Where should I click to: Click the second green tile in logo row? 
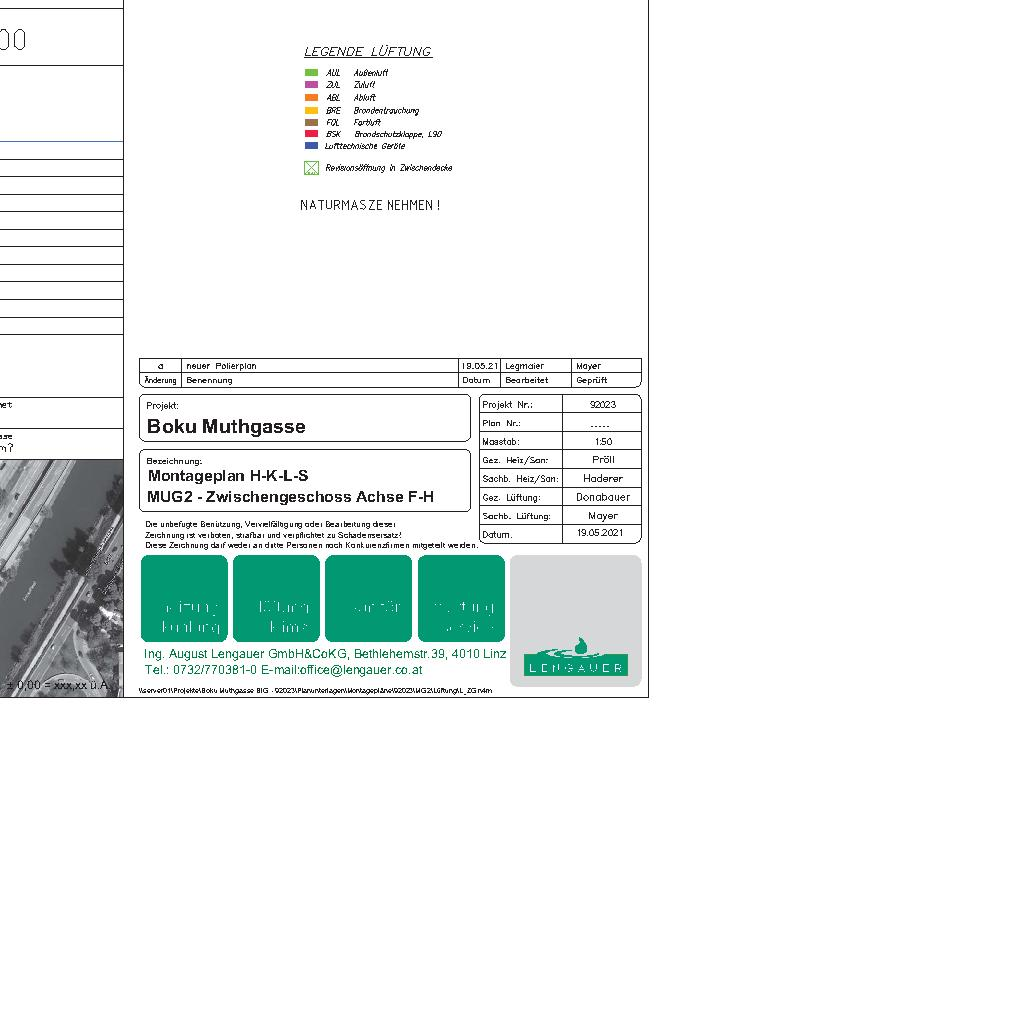(x=276, y=598)
